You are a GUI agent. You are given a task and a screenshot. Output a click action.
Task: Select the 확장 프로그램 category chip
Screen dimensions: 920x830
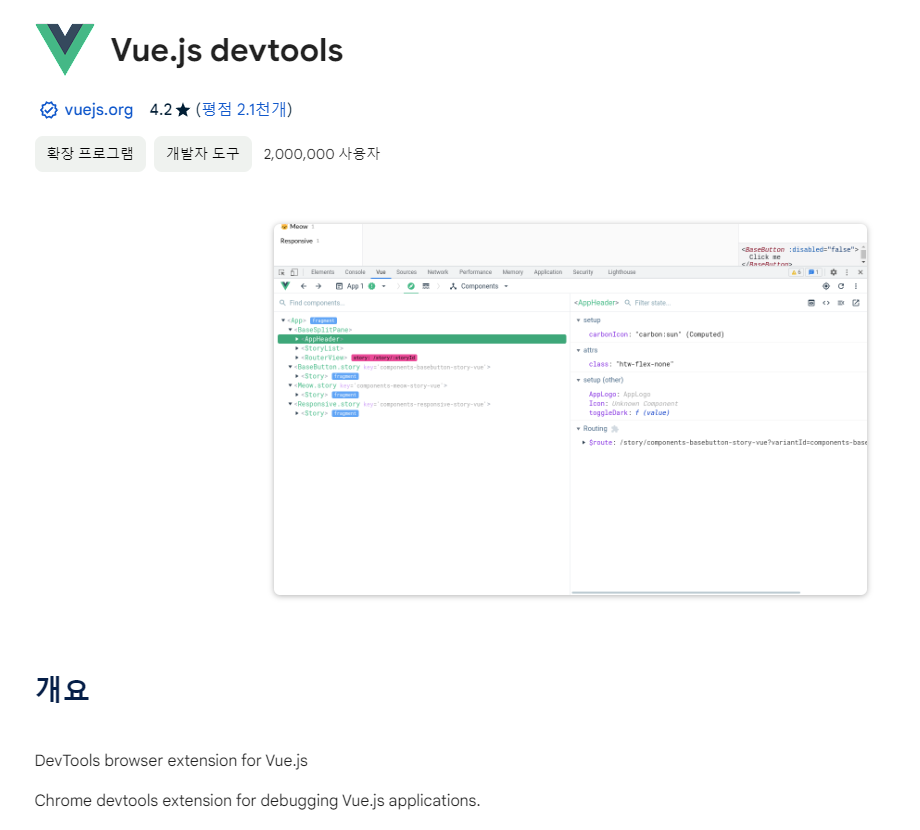90,154
